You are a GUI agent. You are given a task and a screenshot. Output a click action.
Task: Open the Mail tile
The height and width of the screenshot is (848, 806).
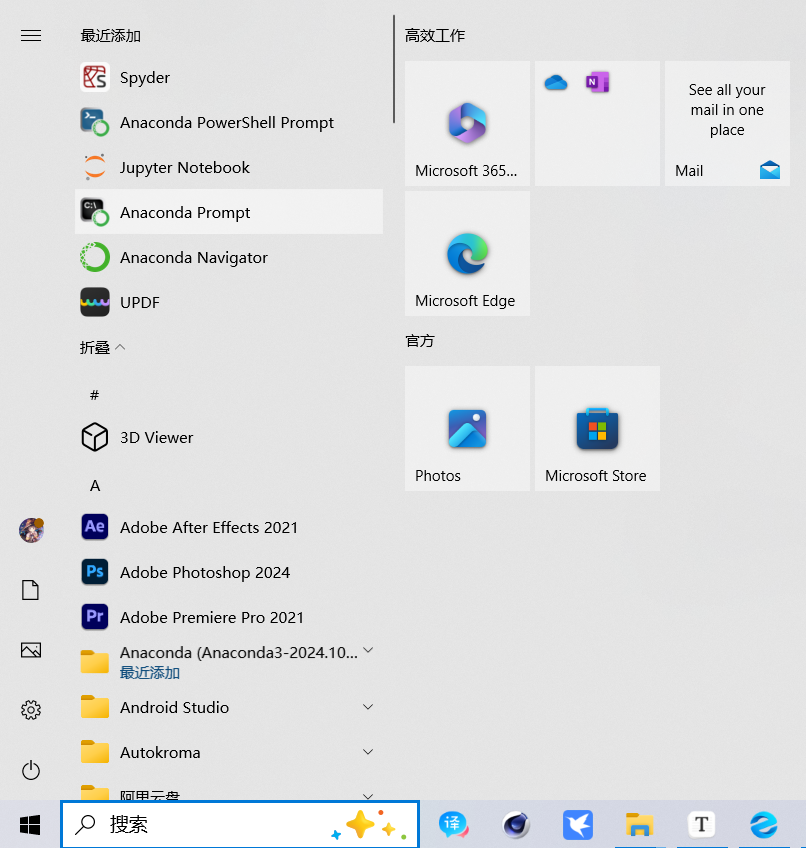pyautogui.click(x=728, y=123)
